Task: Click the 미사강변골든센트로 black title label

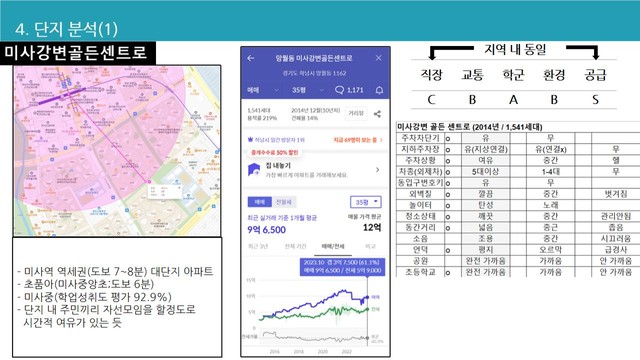Action: coord(78,53)
